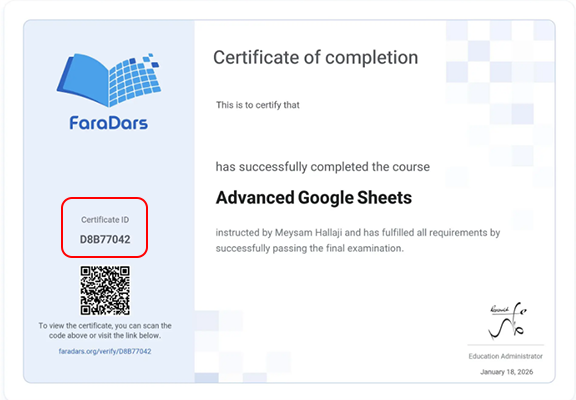
Task: Click the This is to certify that text
Action: 258,105
